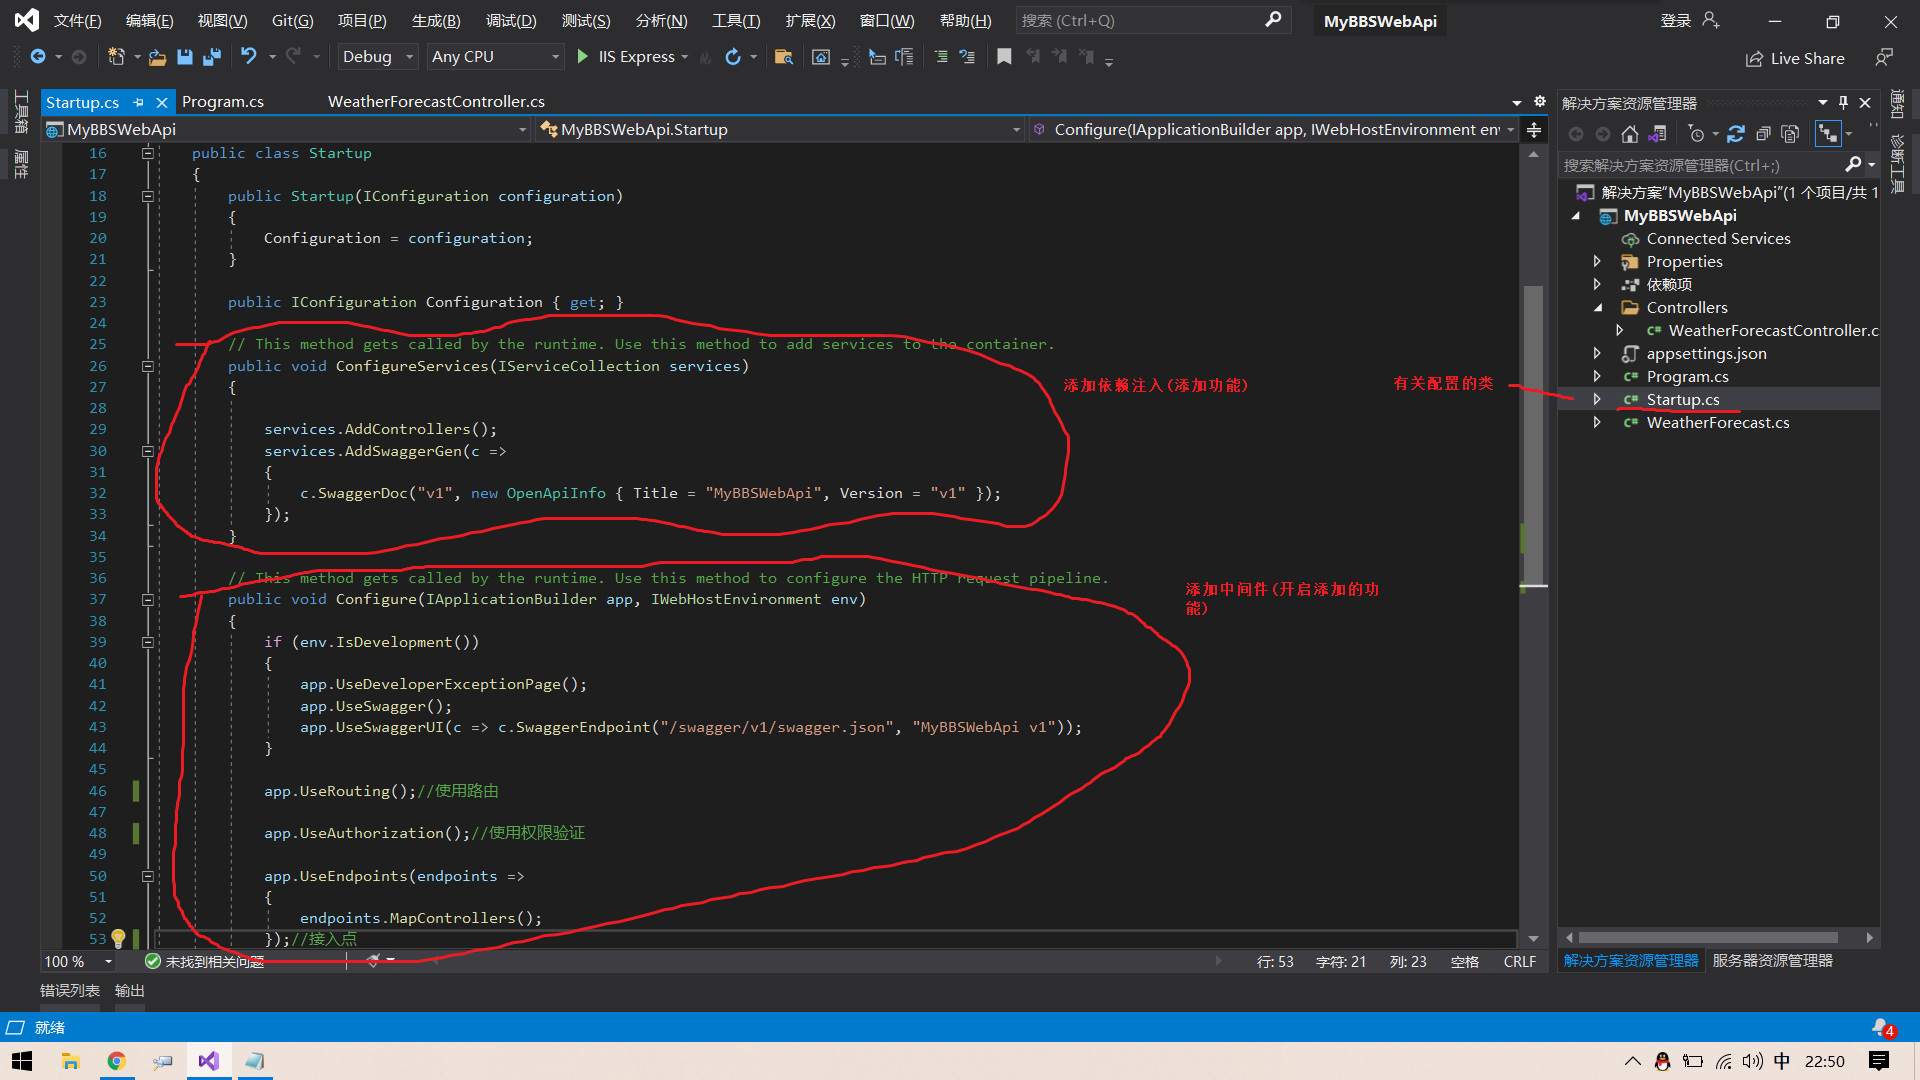Open the MyBBSWebApi.Startup class dropdown
This screenshot has height=1080, width=1920.
click(x=779, y=129)
